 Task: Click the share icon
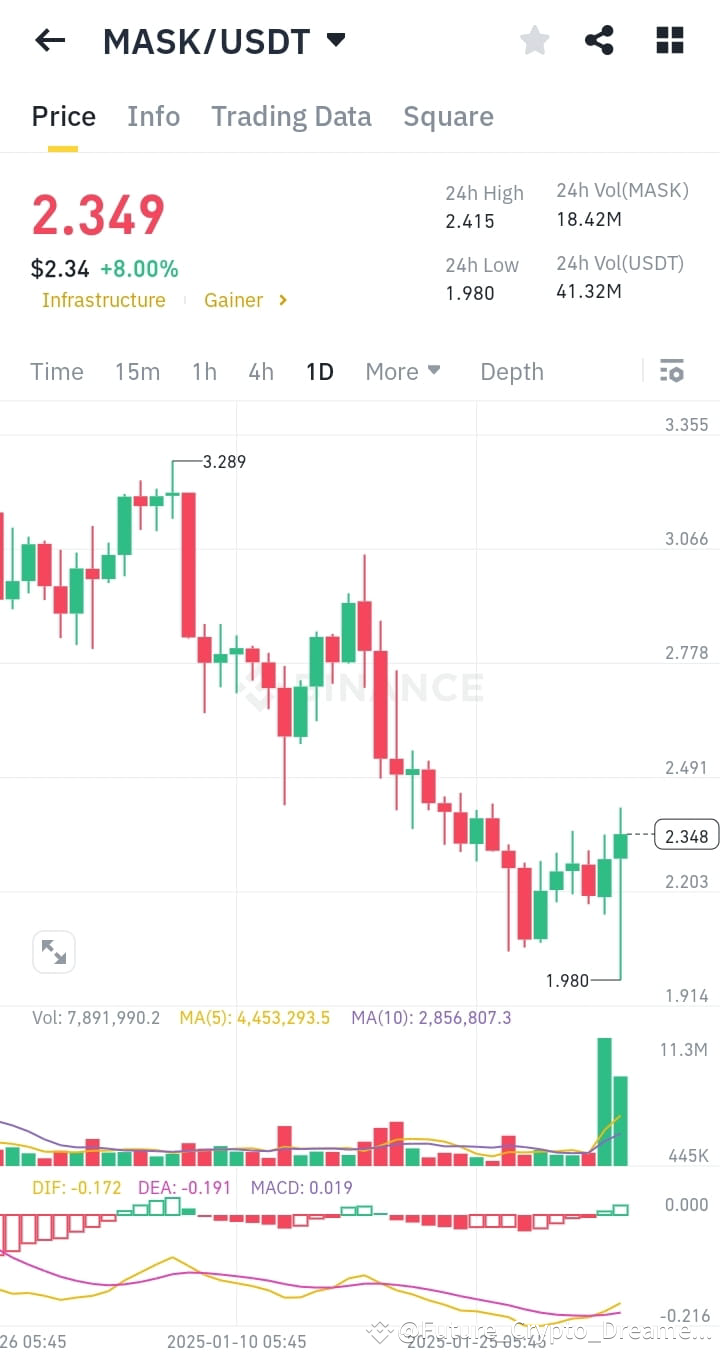600,40
